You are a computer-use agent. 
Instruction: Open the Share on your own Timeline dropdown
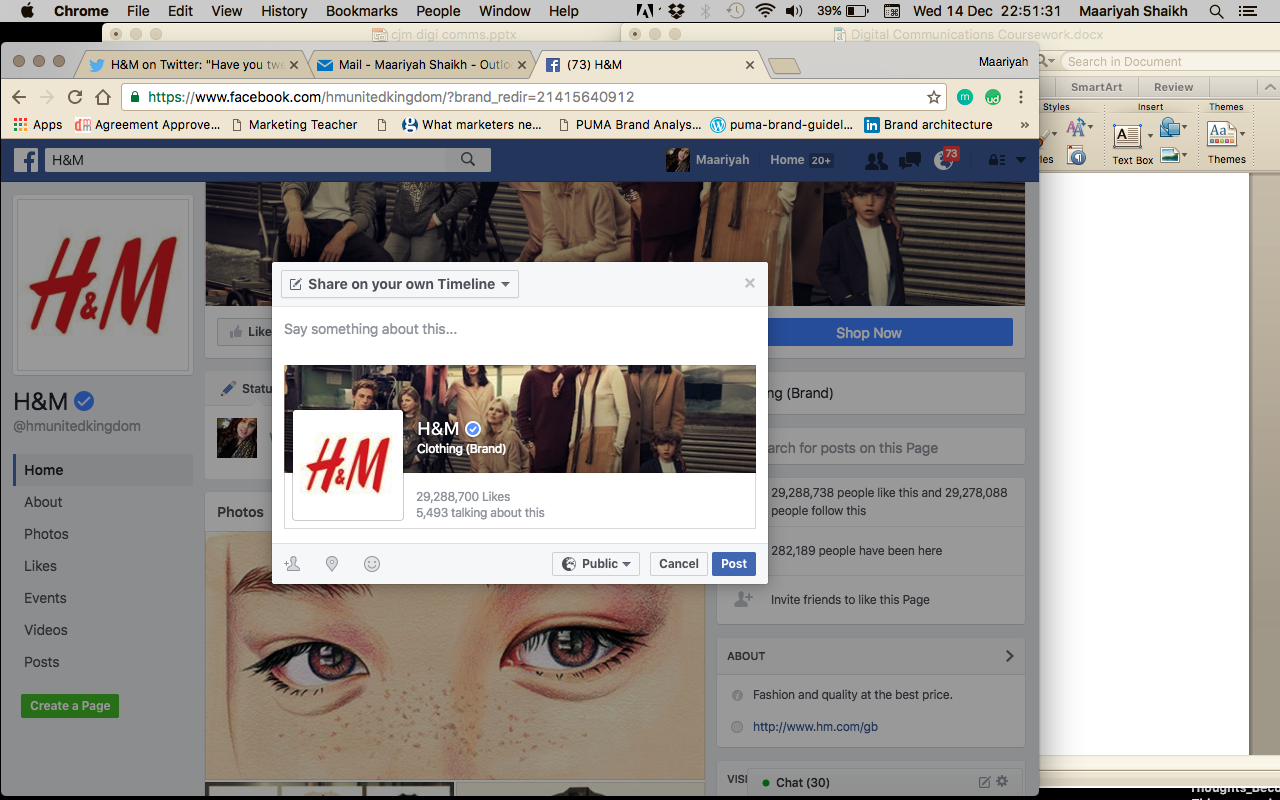coord(400,284)
